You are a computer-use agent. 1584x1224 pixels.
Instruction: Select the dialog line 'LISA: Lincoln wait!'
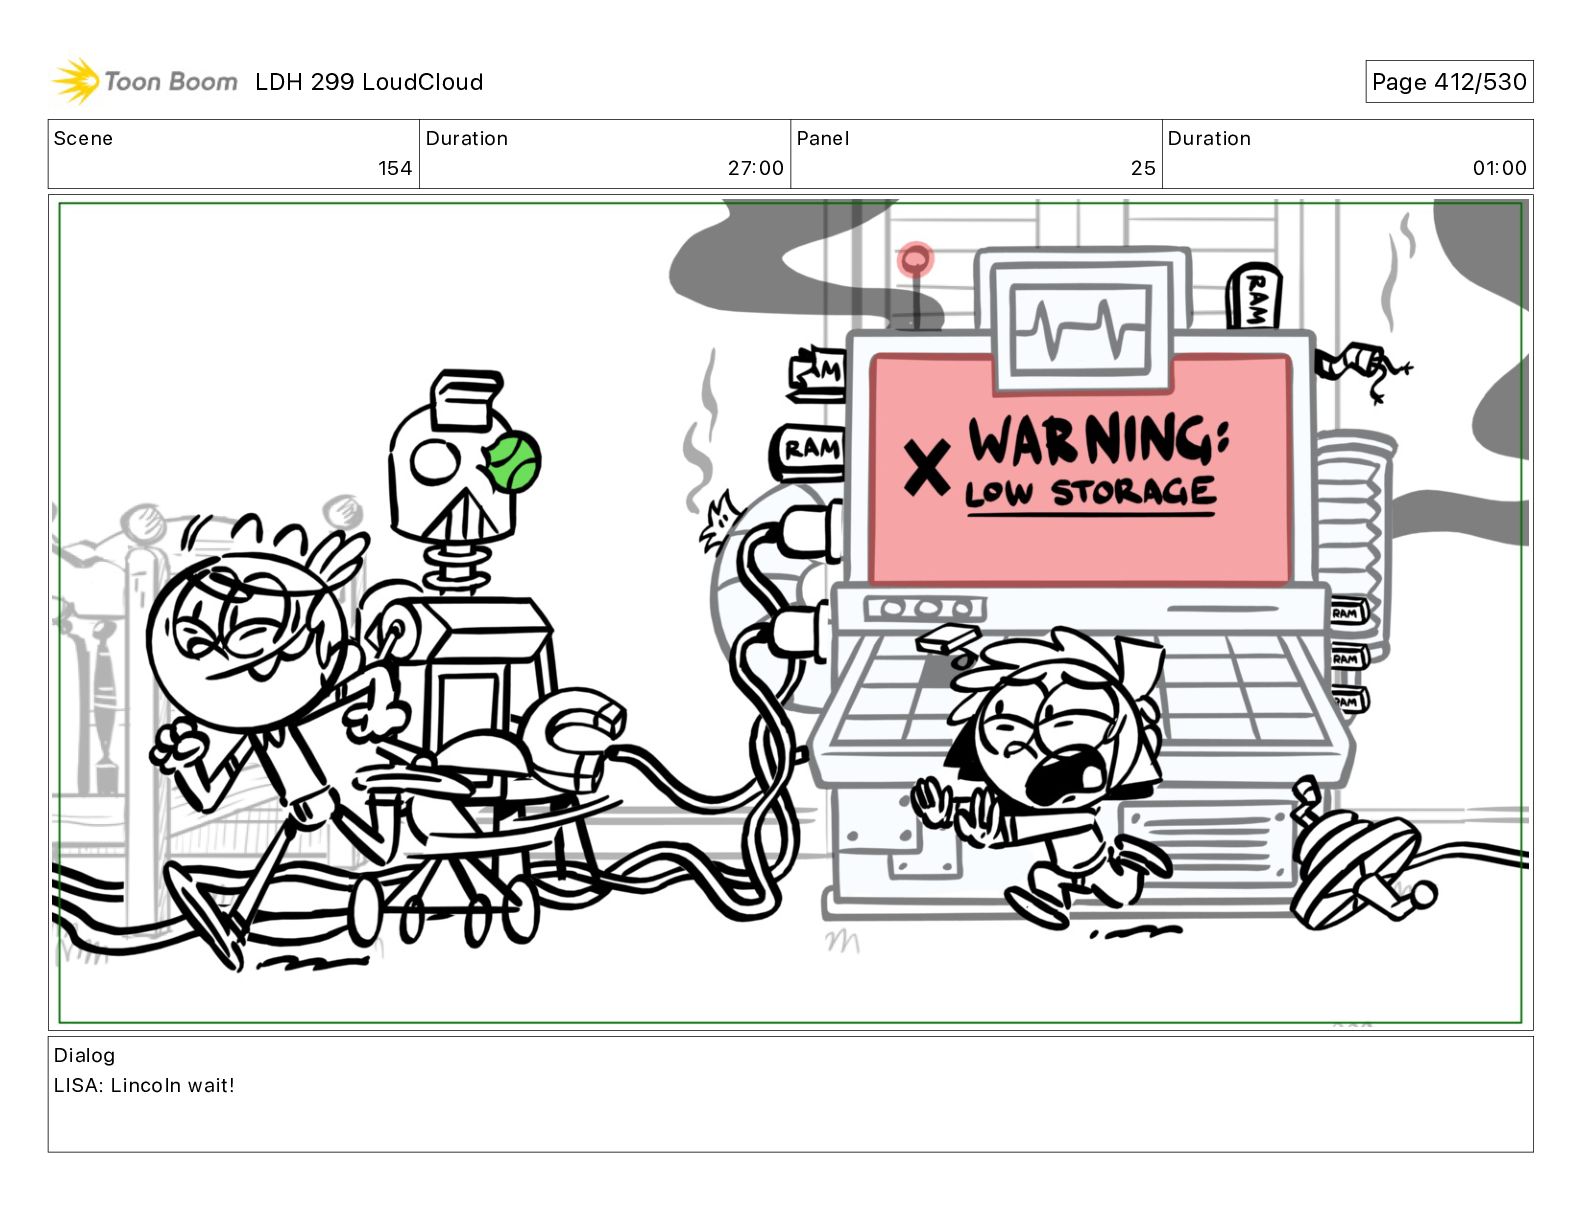click(x=144, y=1085)
